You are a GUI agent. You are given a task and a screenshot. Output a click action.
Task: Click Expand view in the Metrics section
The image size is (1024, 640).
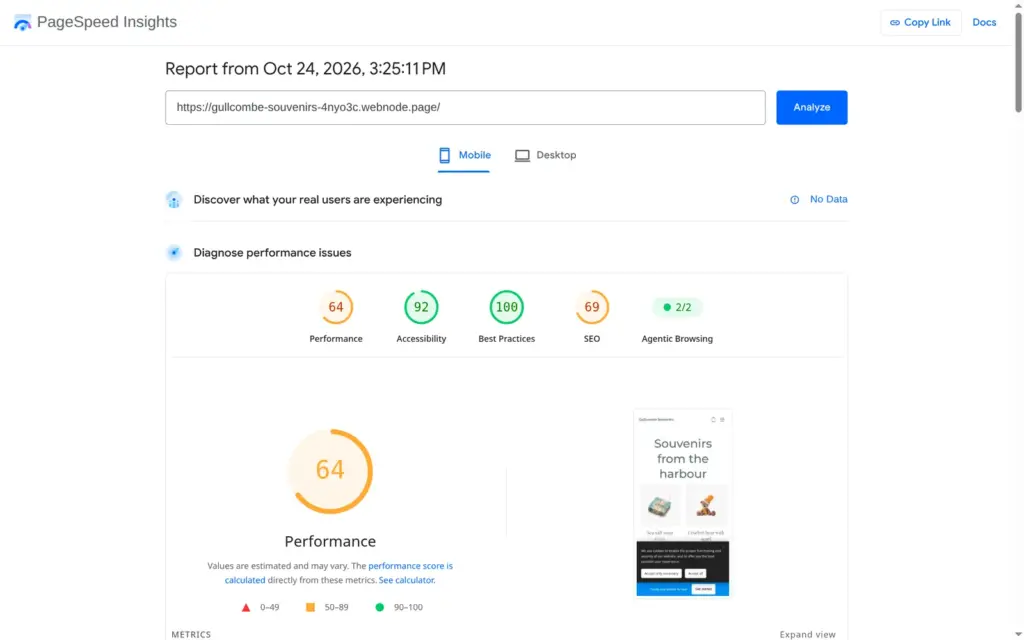click(x=807, y=634)
